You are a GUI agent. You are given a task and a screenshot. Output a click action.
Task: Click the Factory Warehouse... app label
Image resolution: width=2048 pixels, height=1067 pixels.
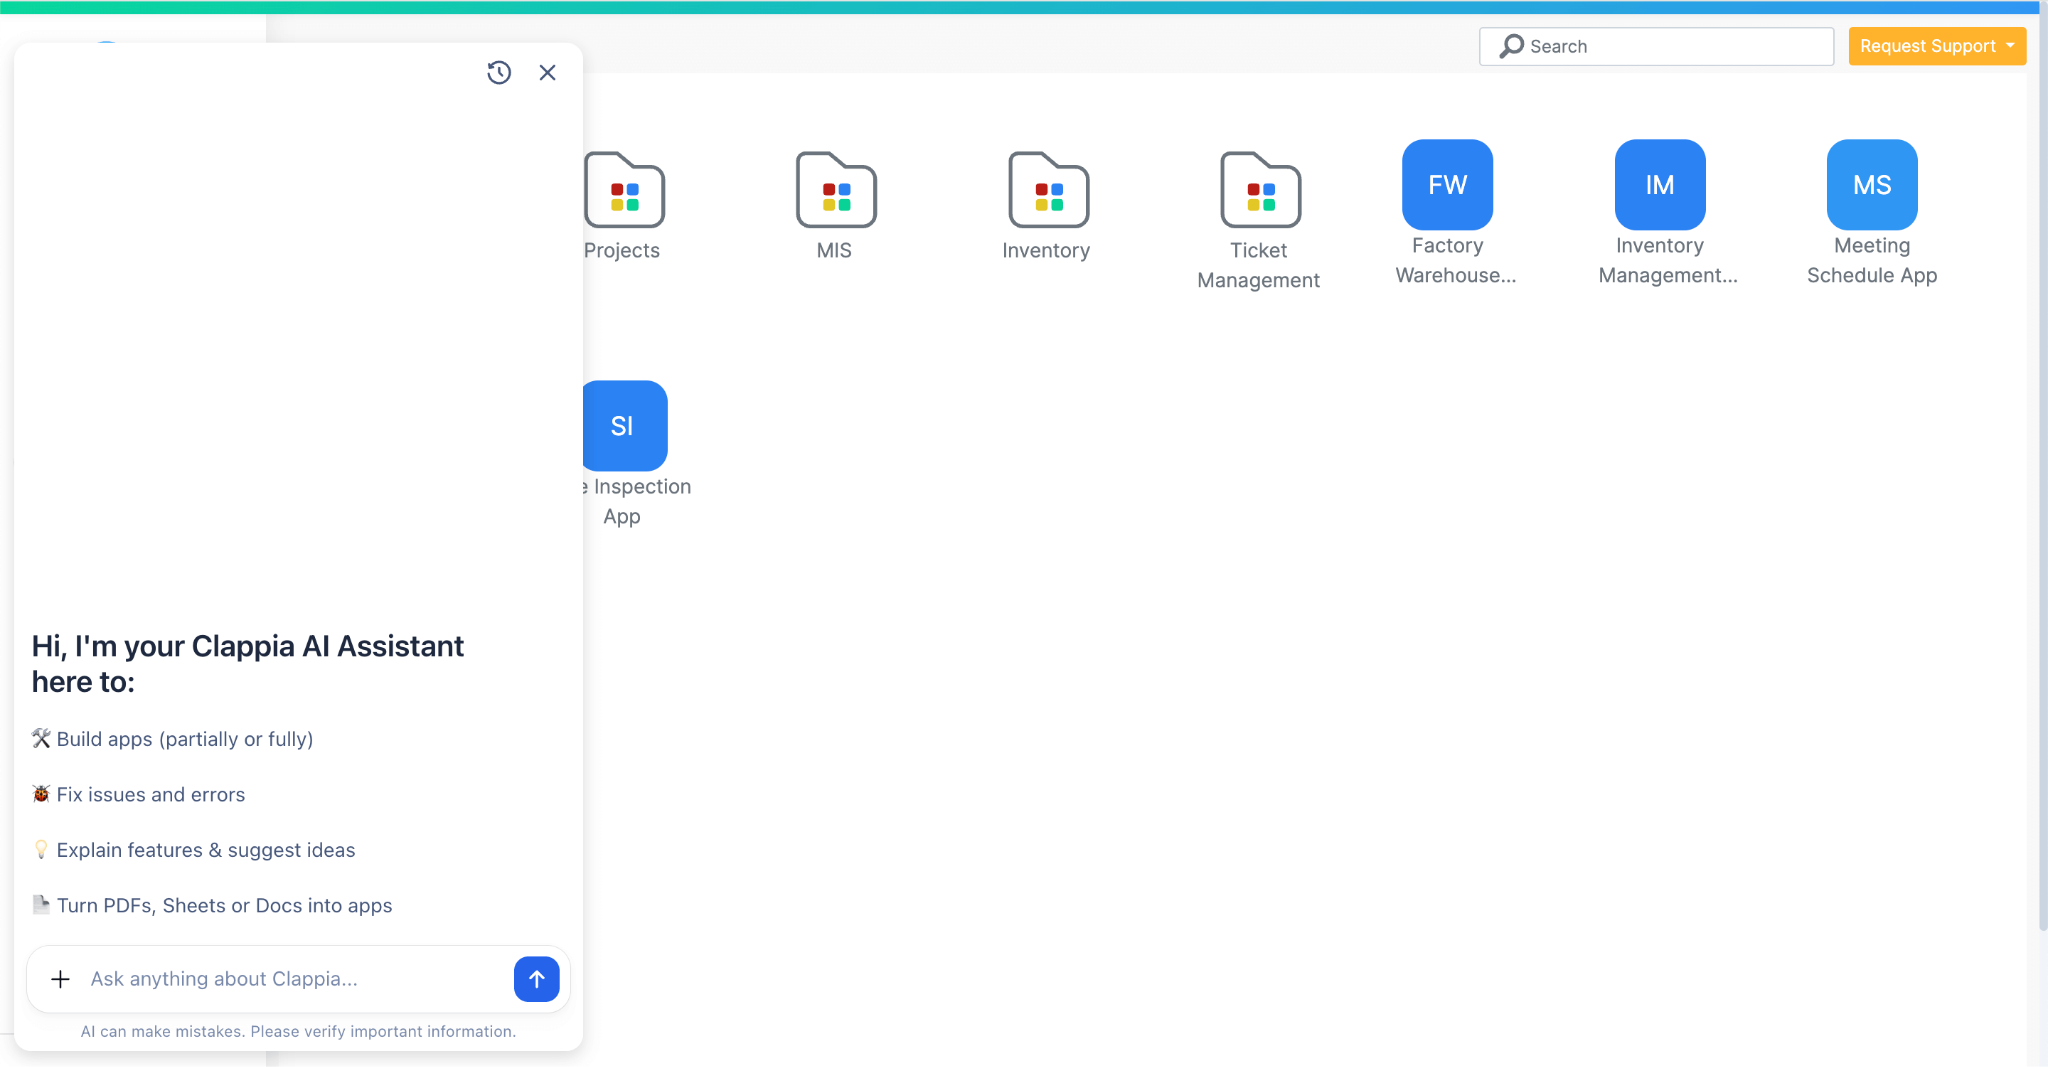[1455, 260]
